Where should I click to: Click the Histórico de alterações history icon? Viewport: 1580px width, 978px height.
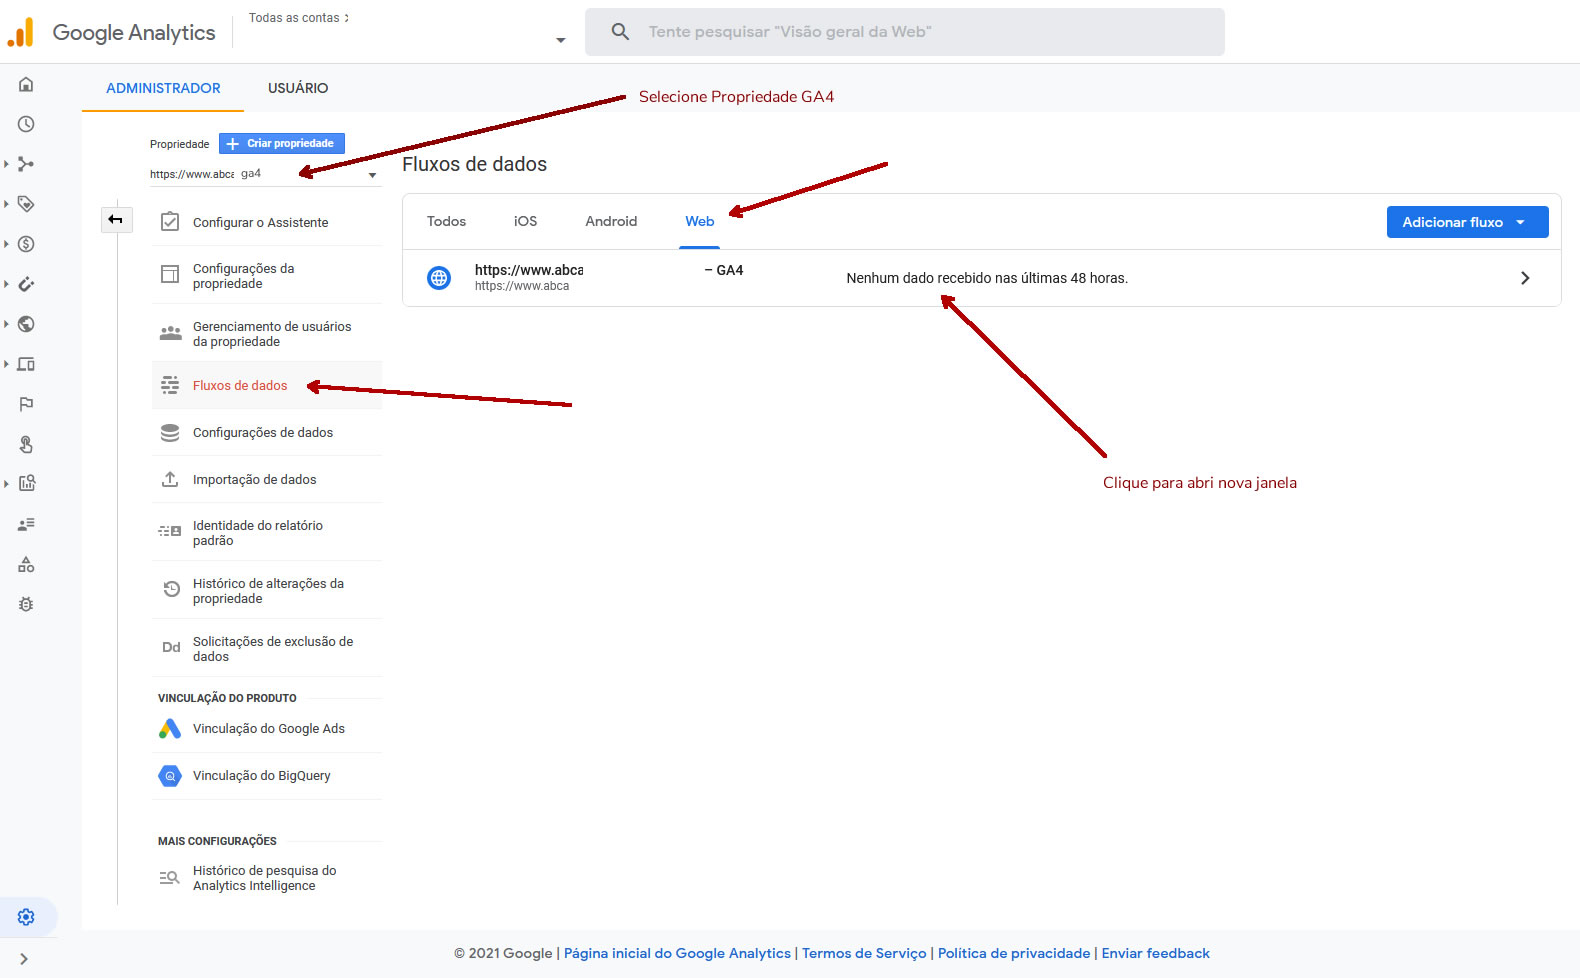point(171,590)
